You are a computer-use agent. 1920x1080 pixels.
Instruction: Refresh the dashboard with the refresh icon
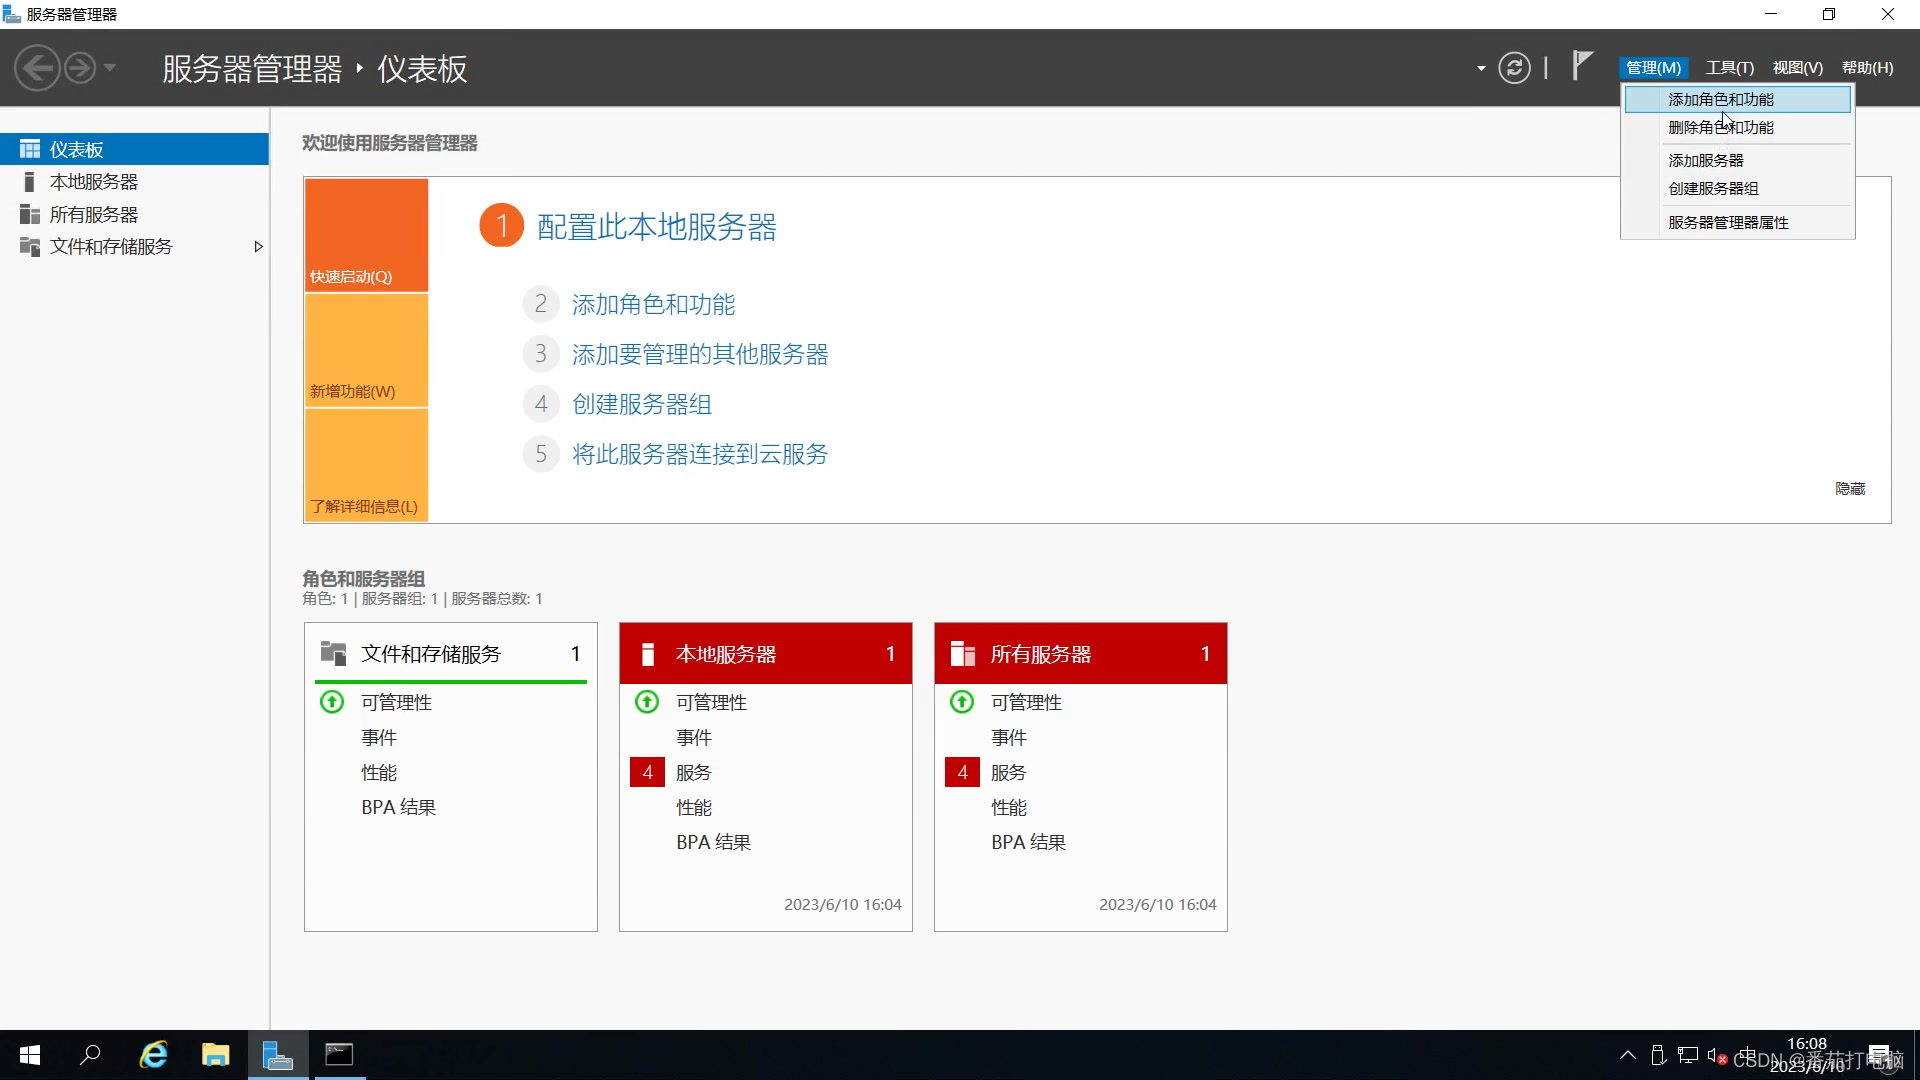click(x=1514, y=68)
